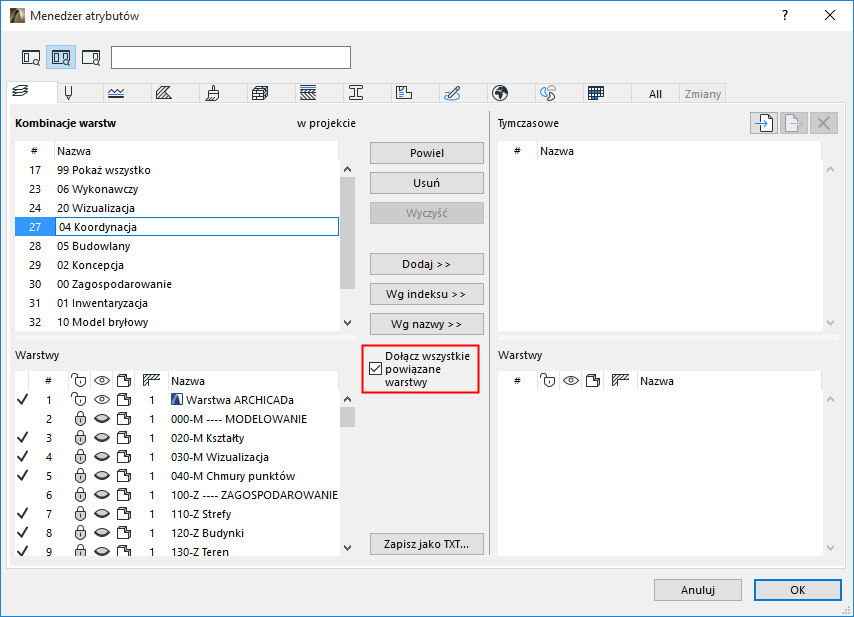Open the Zone Categories tab icon
Image resolution: width=854 pixels, height=617 pixels.
coord(404,93)
